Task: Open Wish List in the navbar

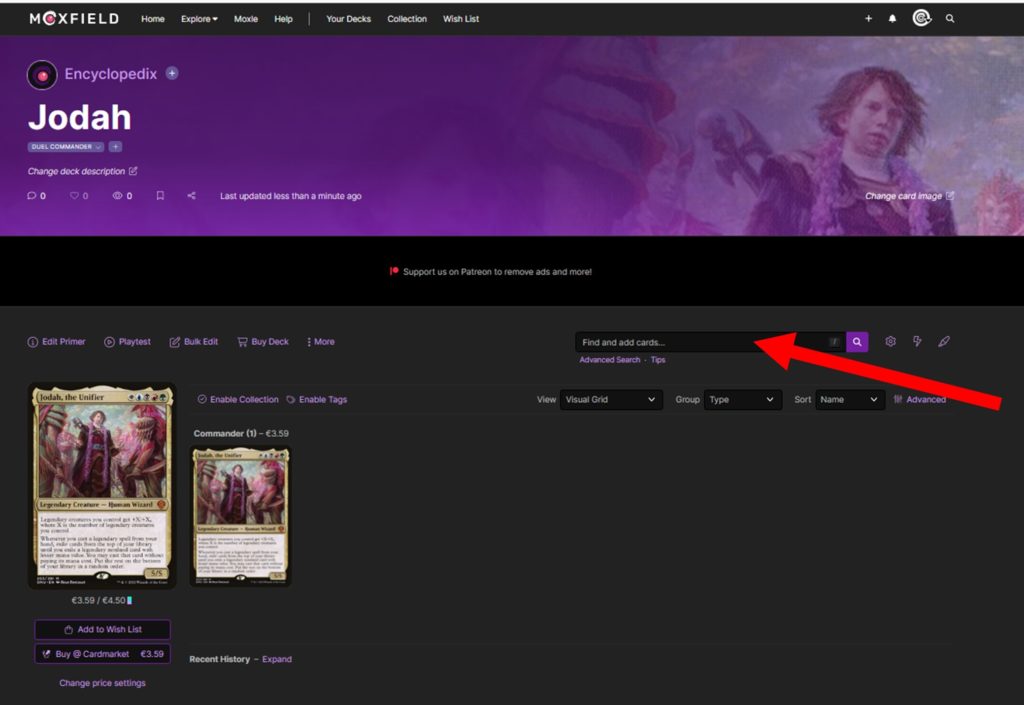Action: coord(461,19)
